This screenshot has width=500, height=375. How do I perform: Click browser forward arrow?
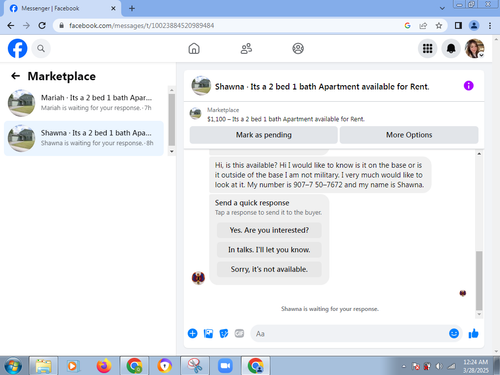tap(26, 26)
